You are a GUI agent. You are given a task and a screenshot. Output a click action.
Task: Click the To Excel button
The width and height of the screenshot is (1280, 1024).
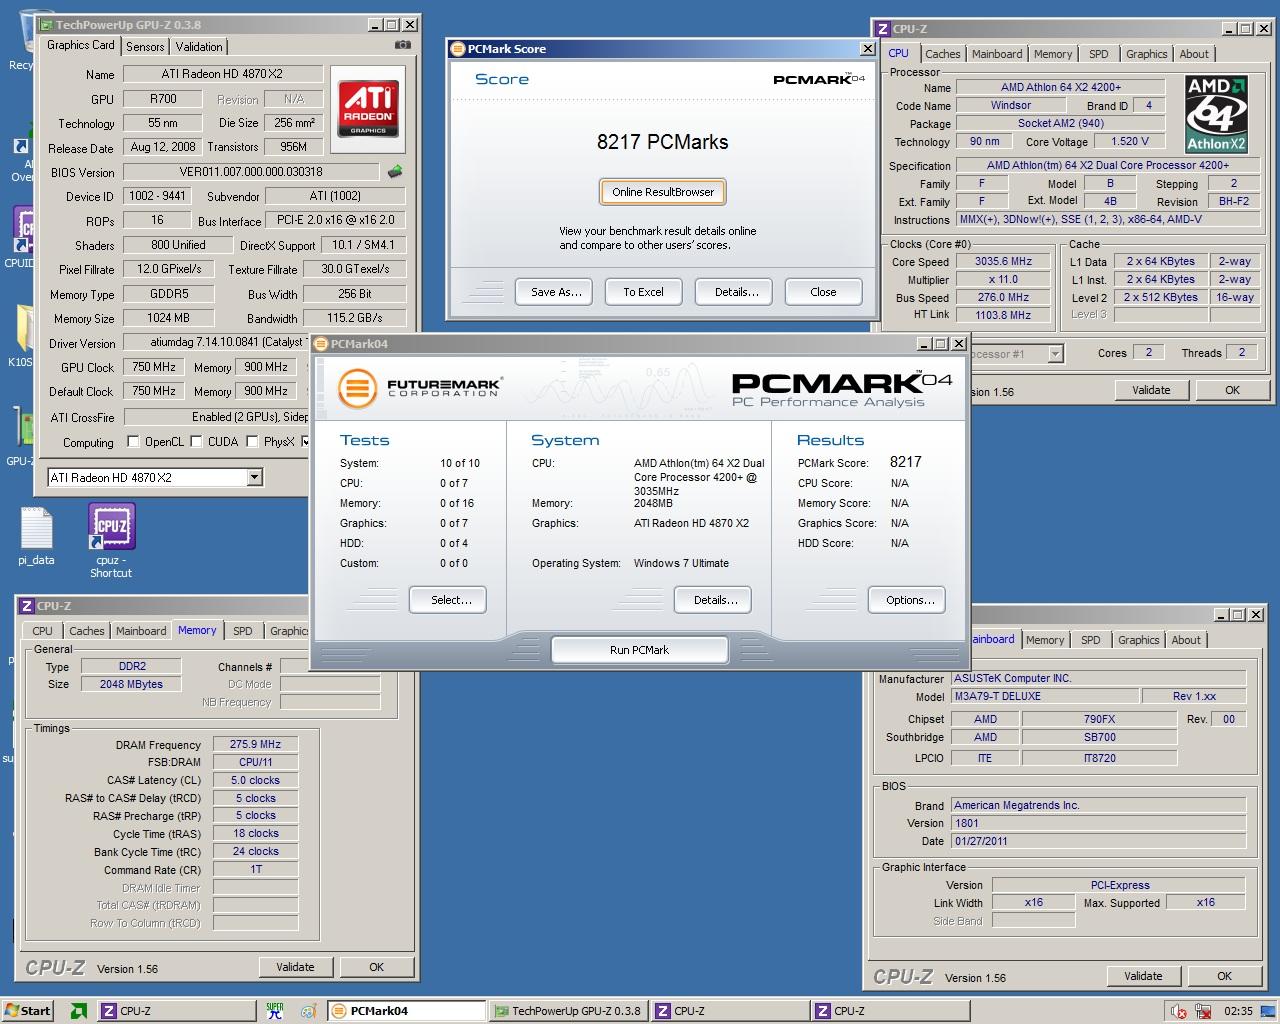(643, 292)
